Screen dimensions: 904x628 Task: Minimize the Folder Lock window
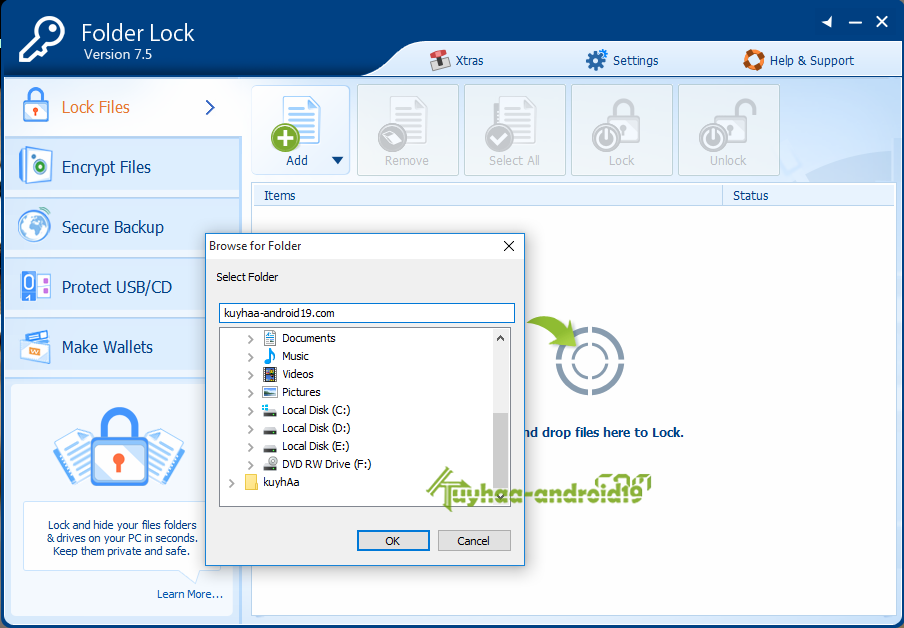(856, 22)
